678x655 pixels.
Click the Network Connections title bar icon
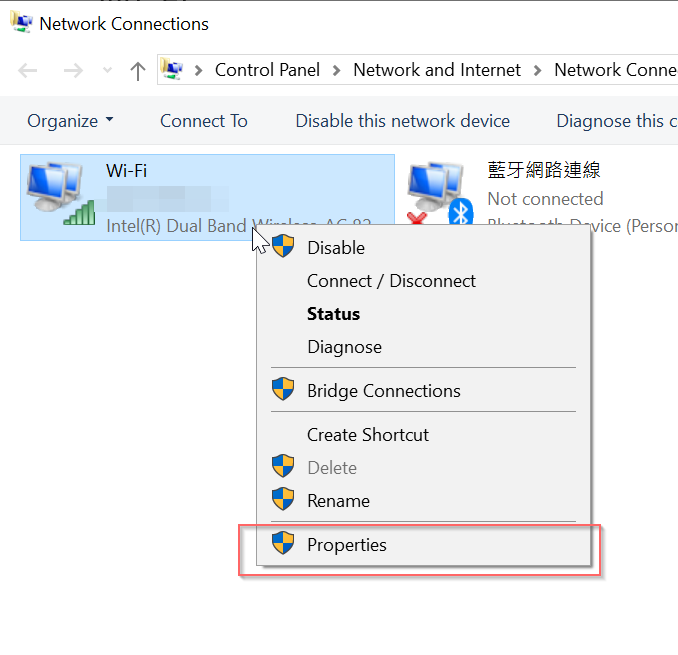[x=21, y=22]
